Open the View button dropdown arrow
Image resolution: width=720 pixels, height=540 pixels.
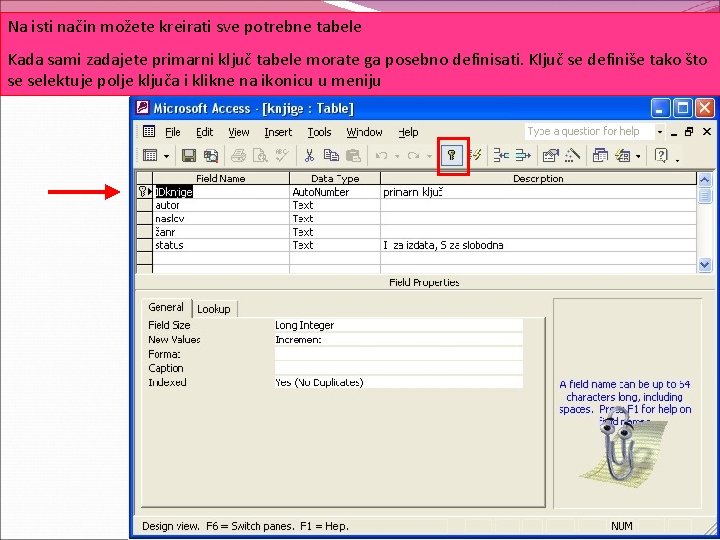point(166,157)
